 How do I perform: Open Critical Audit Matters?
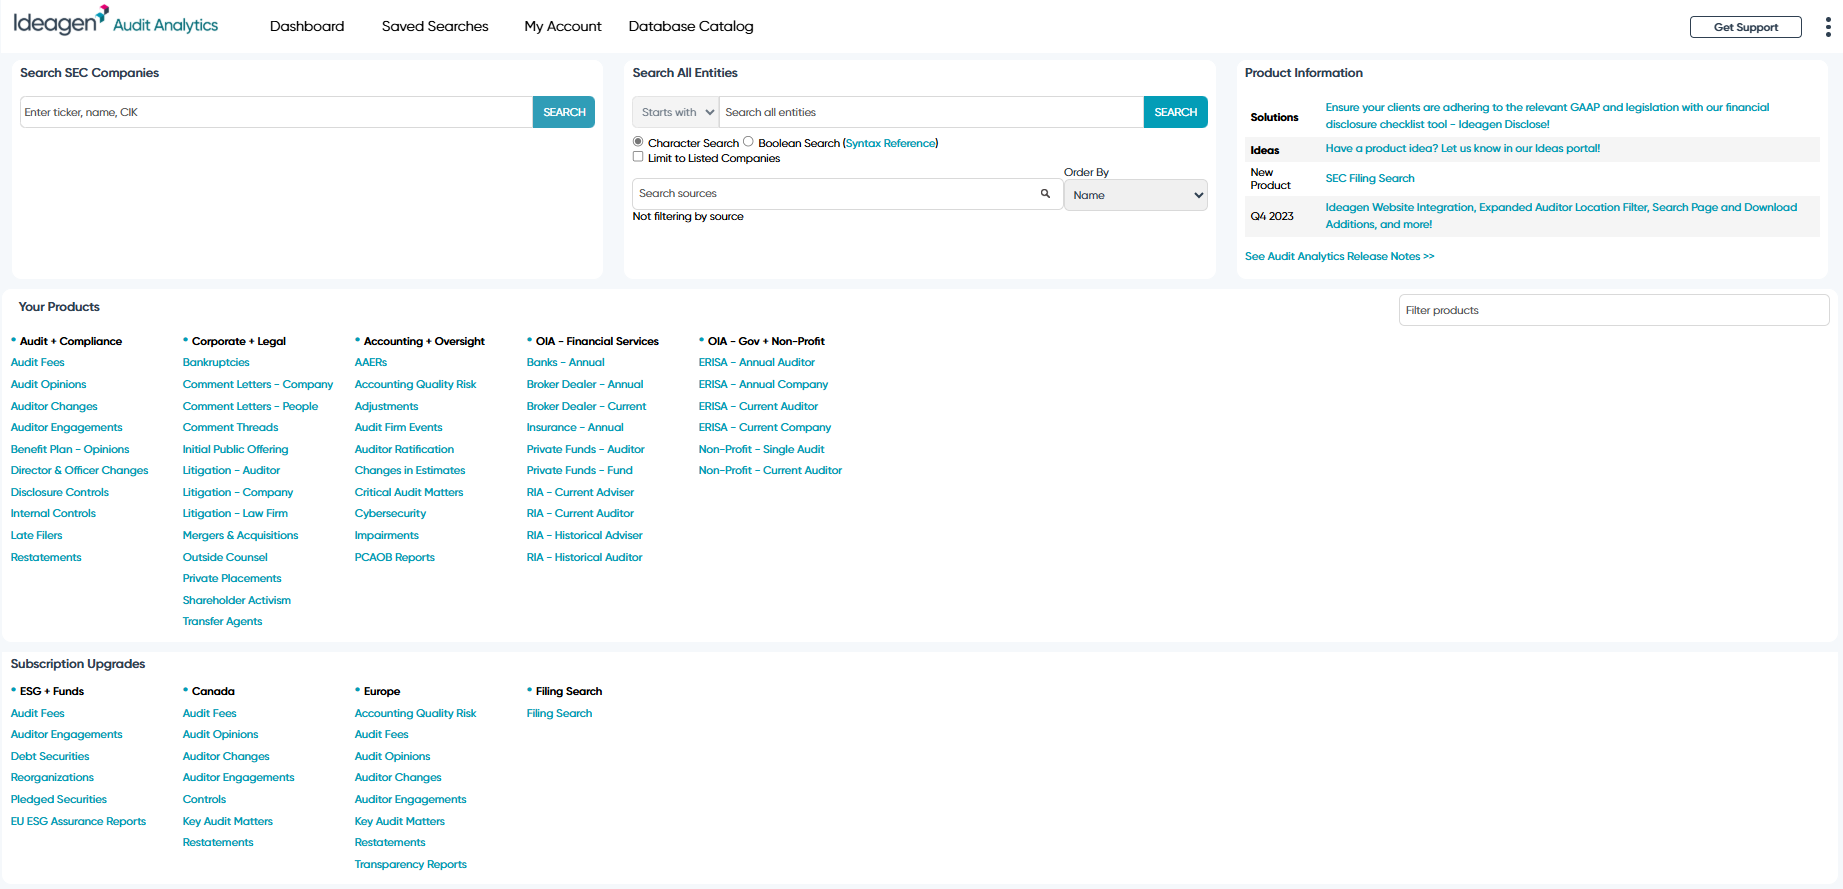pos(409,492)
